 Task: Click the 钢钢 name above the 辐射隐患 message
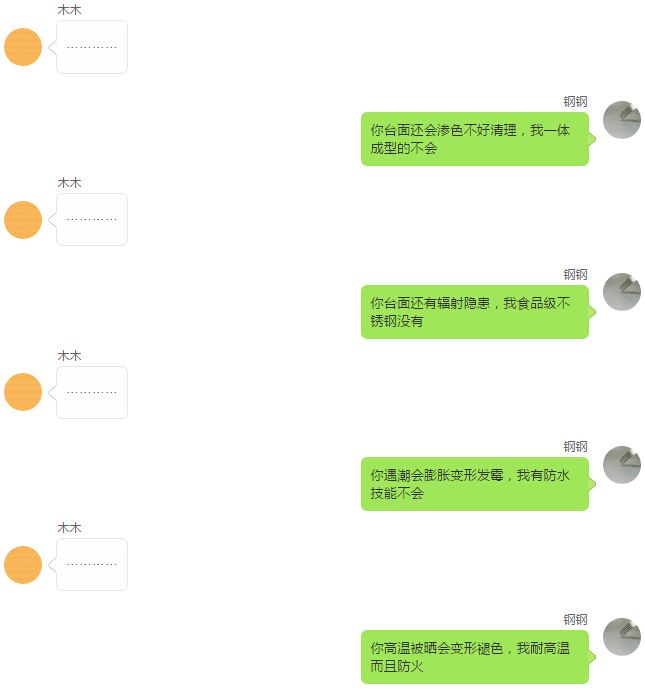click(x=575, y=275)
